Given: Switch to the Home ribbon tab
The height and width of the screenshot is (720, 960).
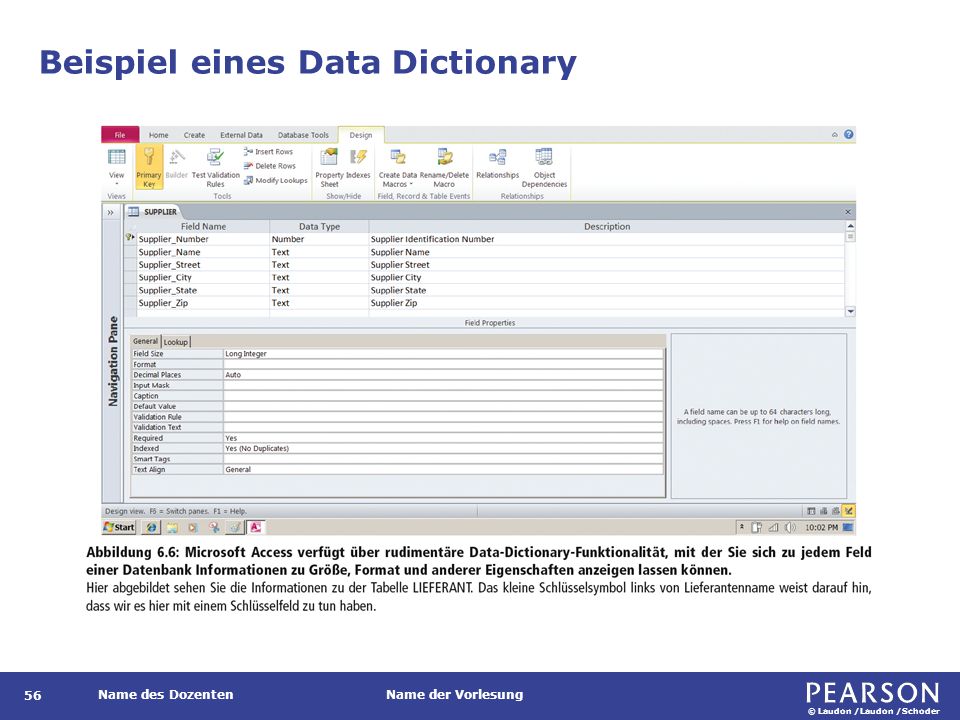Looking at the screenshot, I should coord(159,135).
